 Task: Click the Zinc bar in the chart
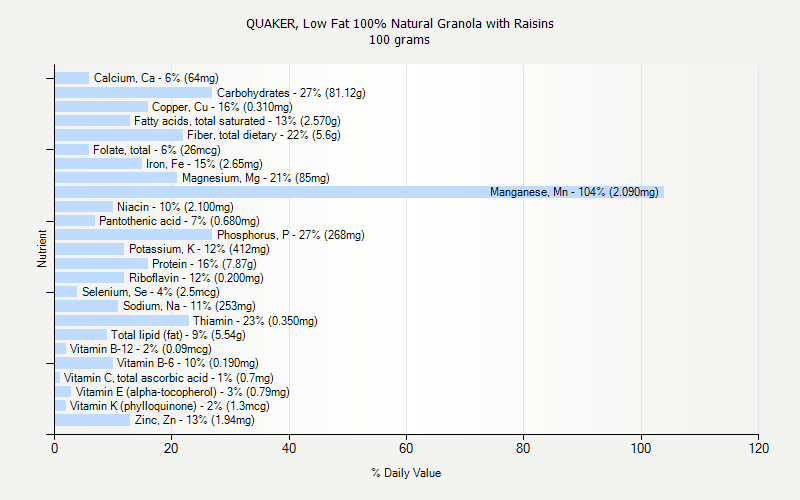(x=92, y=420)
